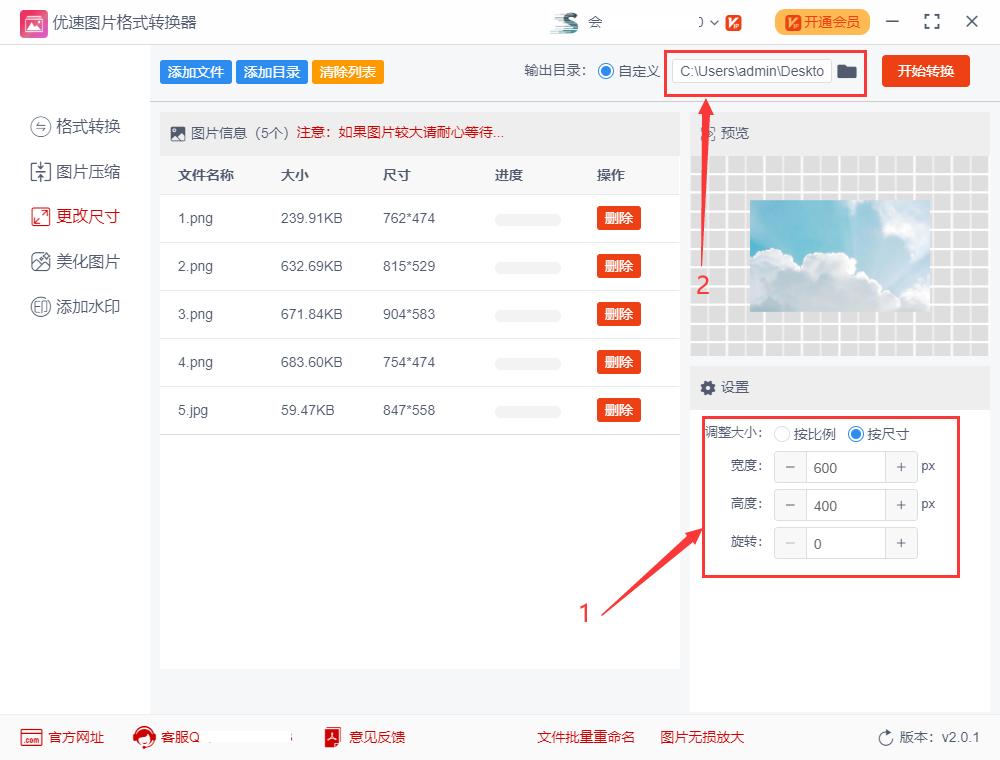Select the 格式转换 sidebar tool
This screenshot has height=760, width=1000.
pyautogui.click(x=75, y=126)
